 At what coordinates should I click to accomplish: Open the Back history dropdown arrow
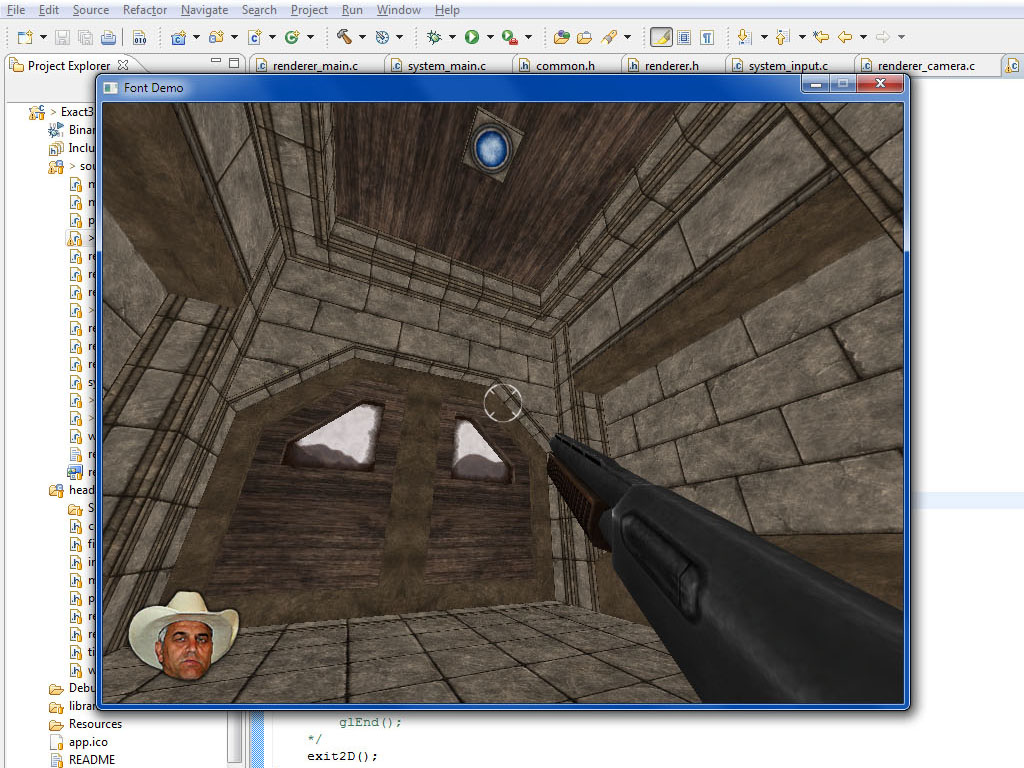[863, 37]
